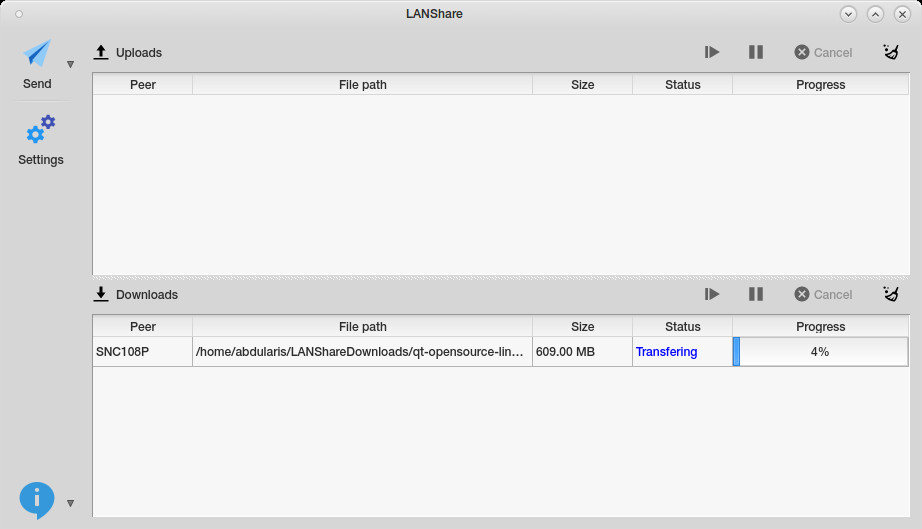
Task: Open the blue info bubble icon
Action: pos(37,500)
